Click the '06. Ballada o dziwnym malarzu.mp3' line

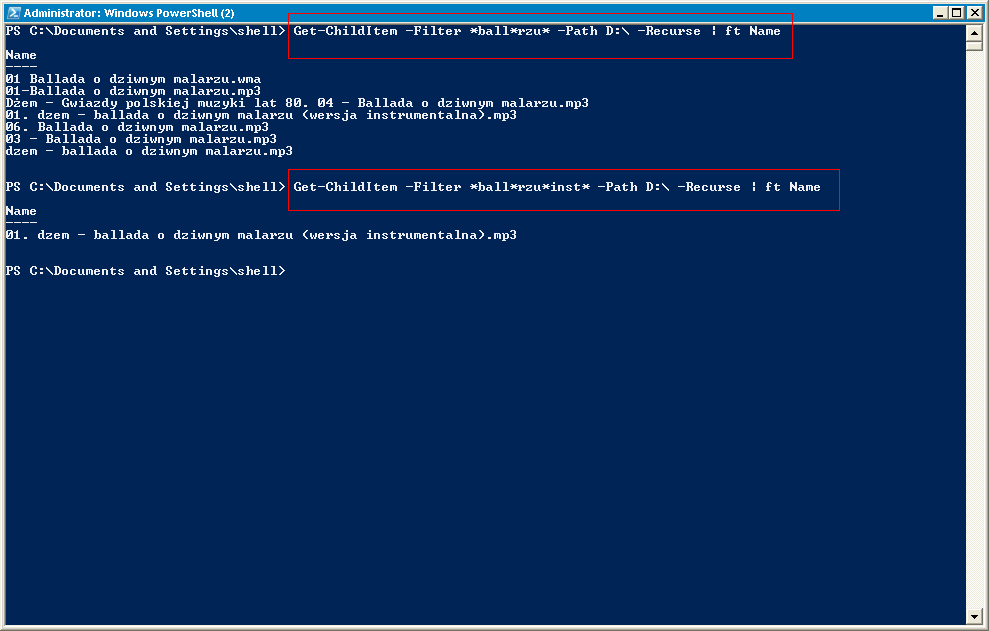coord(137,127)
